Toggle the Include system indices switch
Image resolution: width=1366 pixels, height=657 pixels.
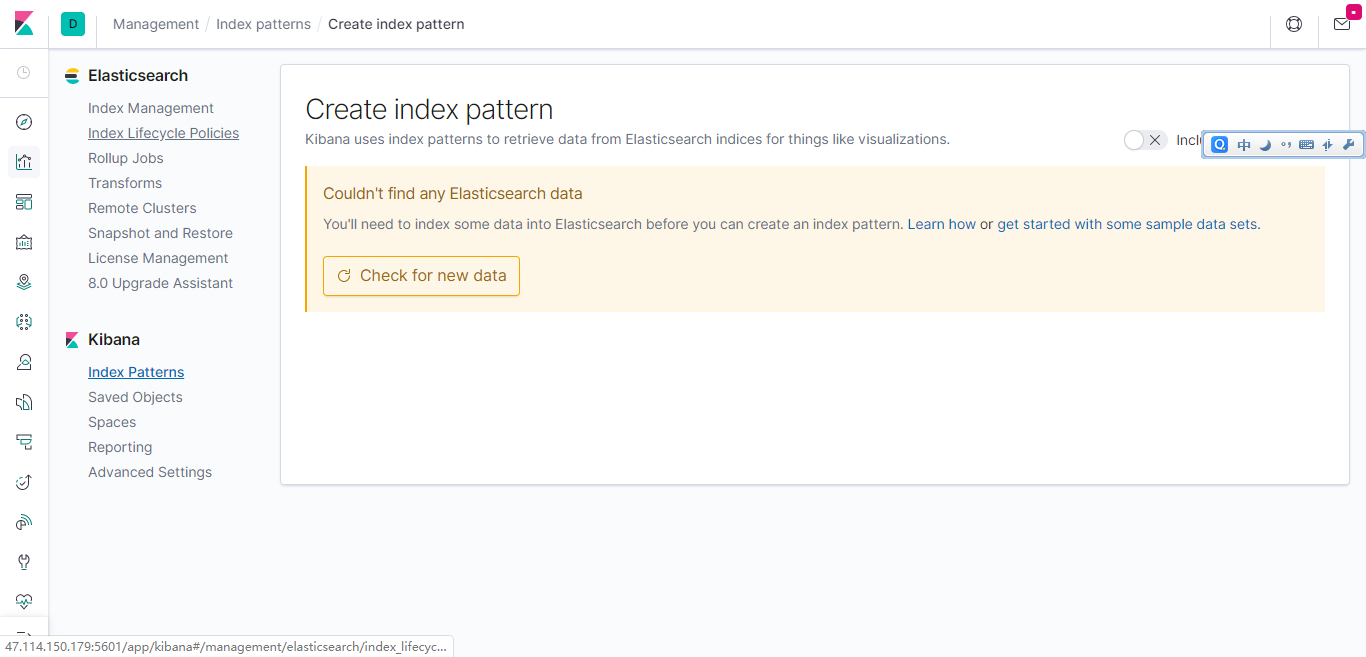(1145, 140)
